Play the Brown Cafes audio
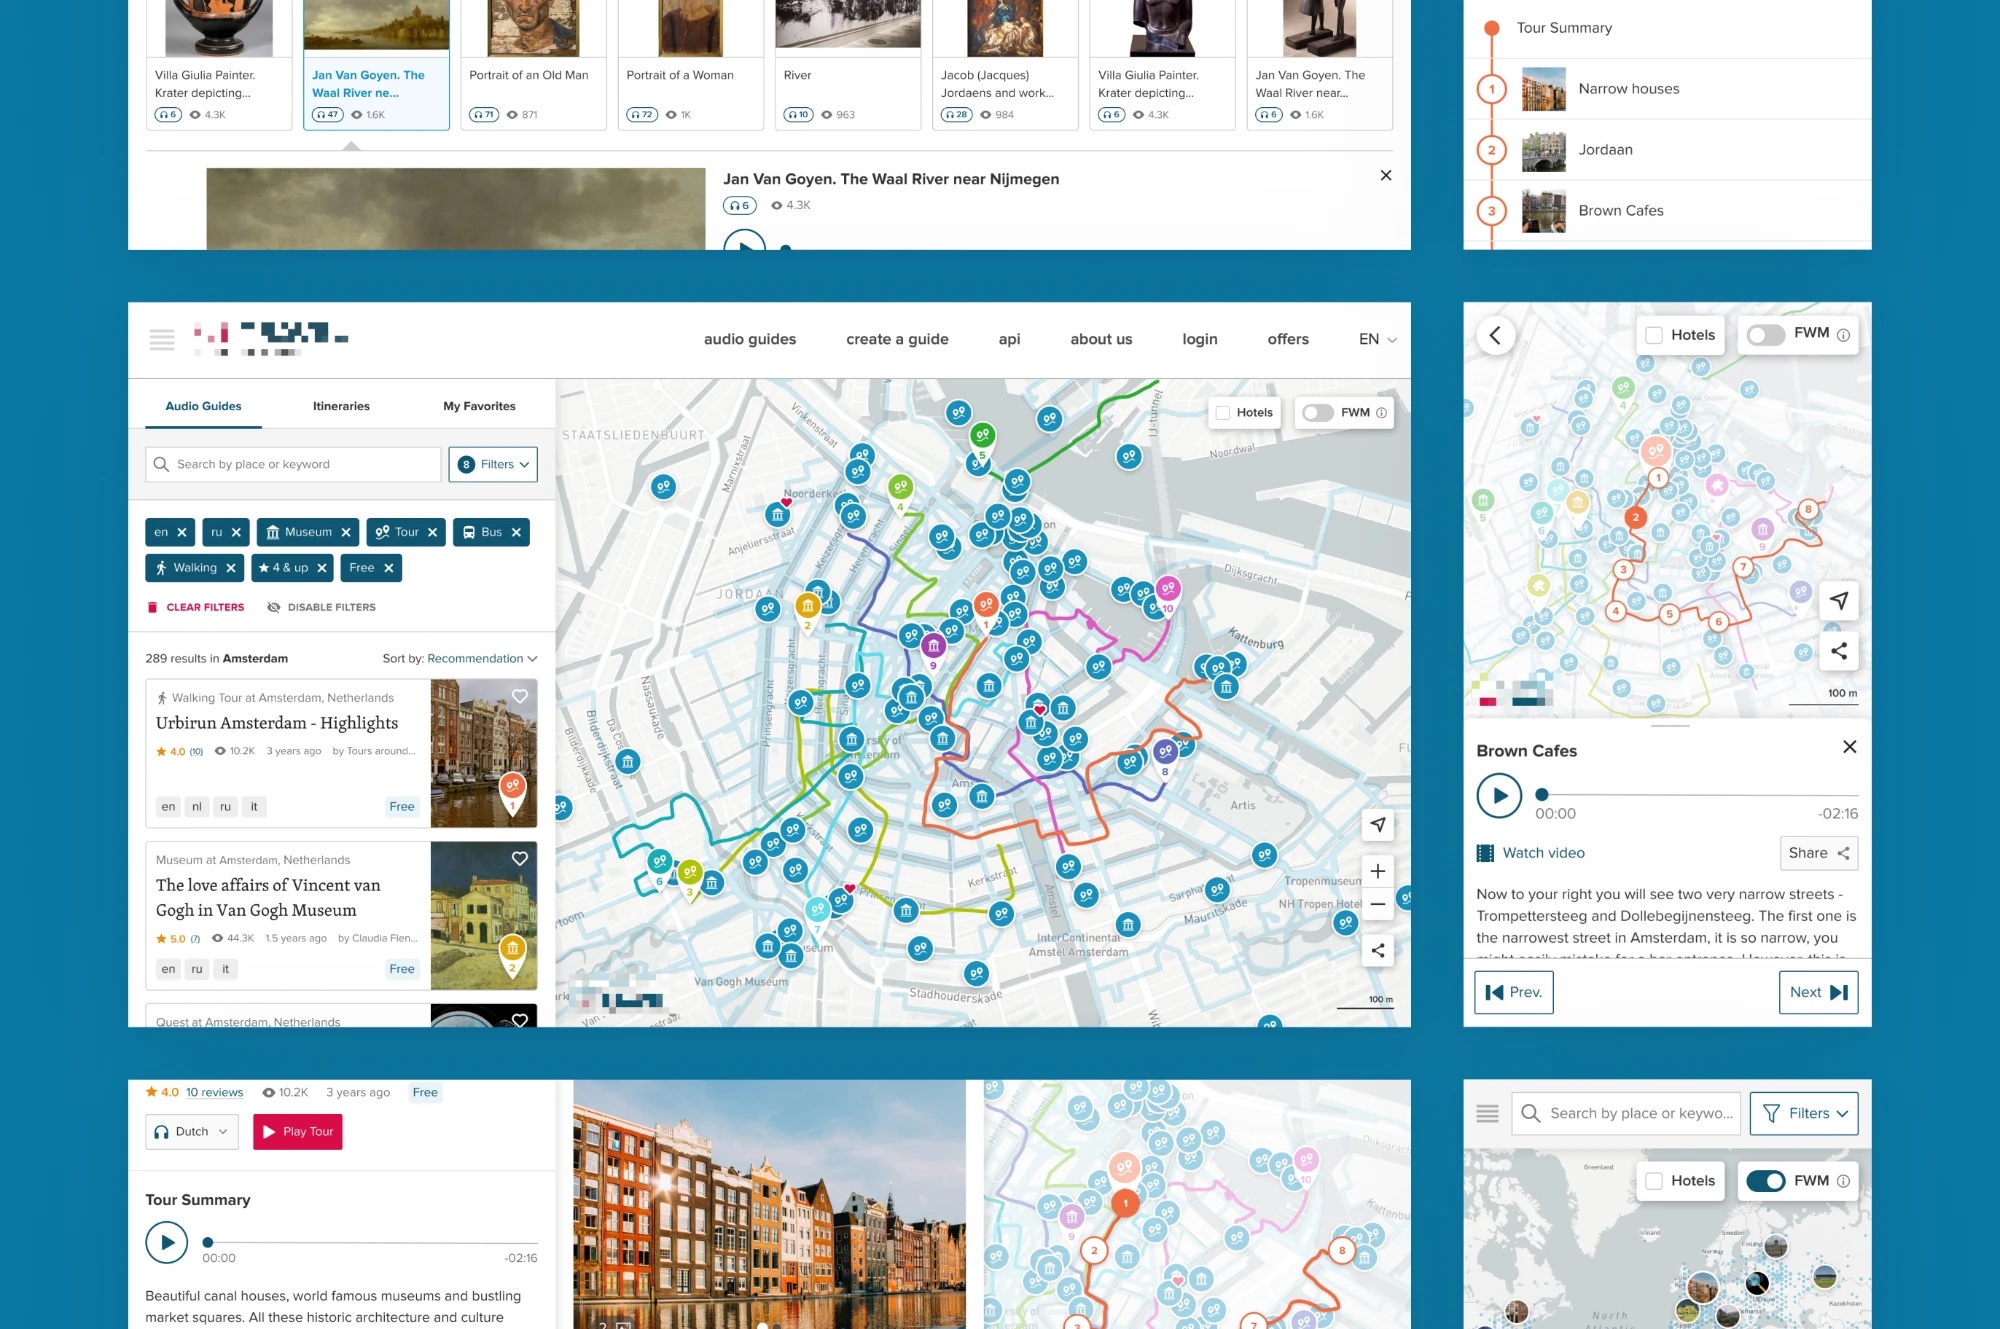The image size is (2000, 1329). [1499, 796]
